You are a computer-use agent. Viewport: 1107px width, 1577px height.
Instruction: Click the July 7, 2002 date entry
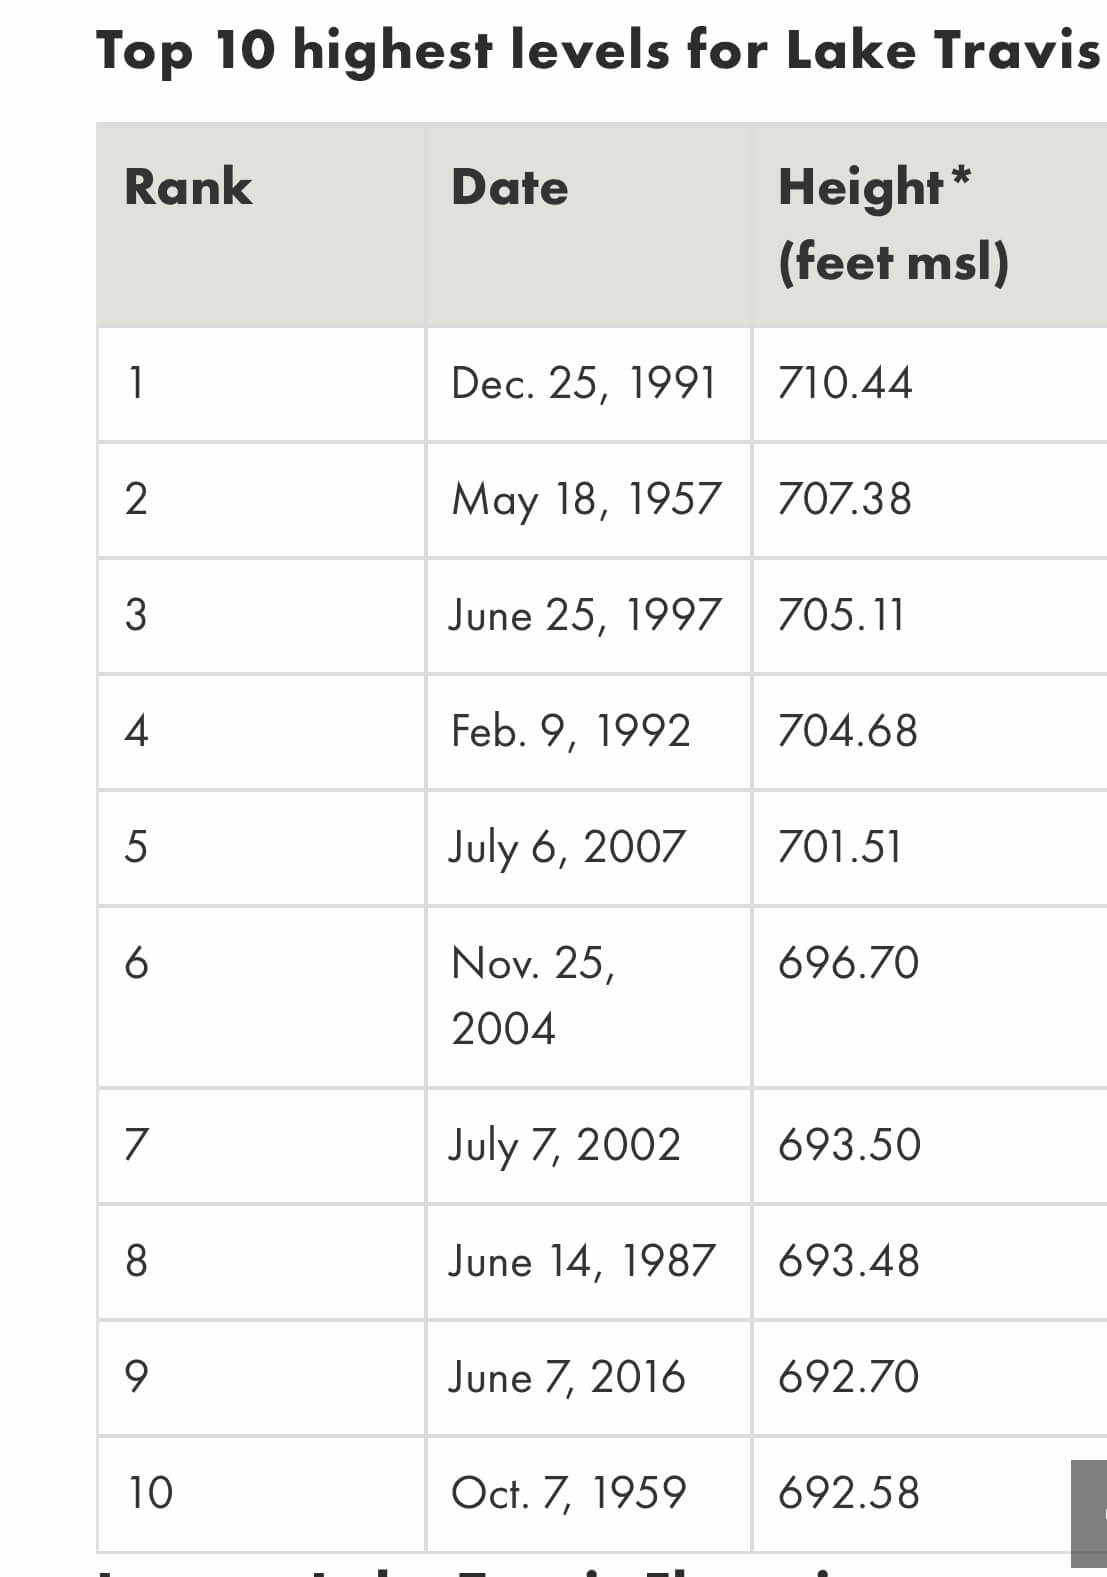click(564, 1145)
